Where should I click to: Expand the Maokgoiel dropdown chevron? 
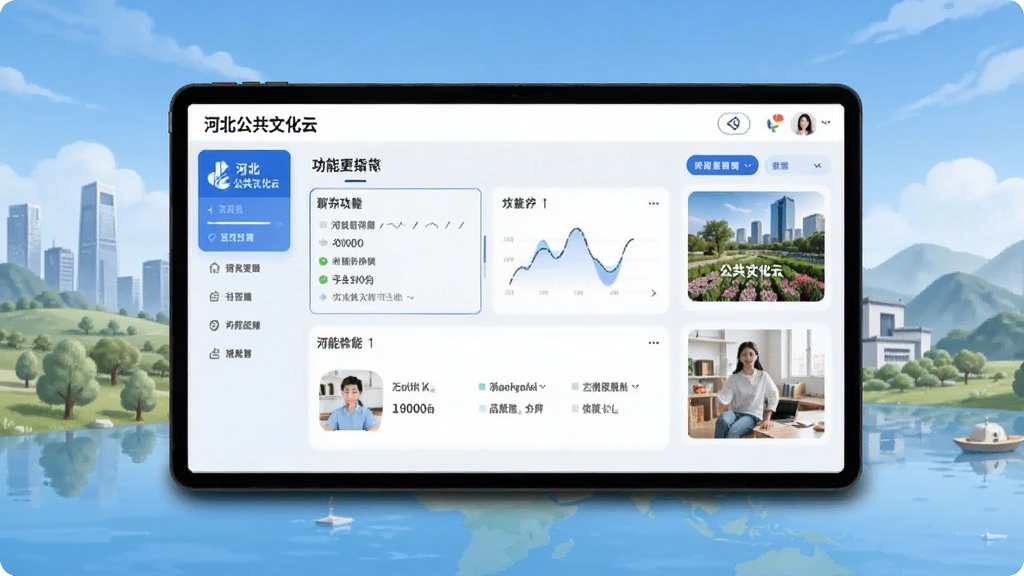tap(543, 387)
